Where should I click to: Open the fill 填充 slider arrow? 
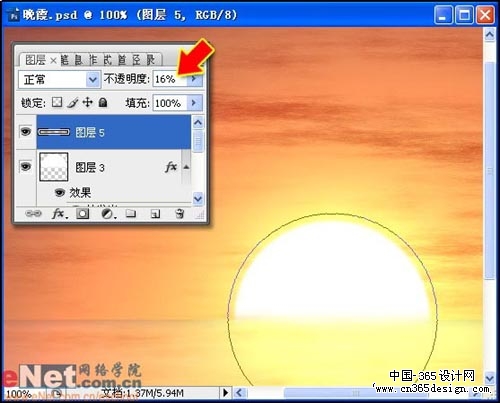tap(194, 103)
